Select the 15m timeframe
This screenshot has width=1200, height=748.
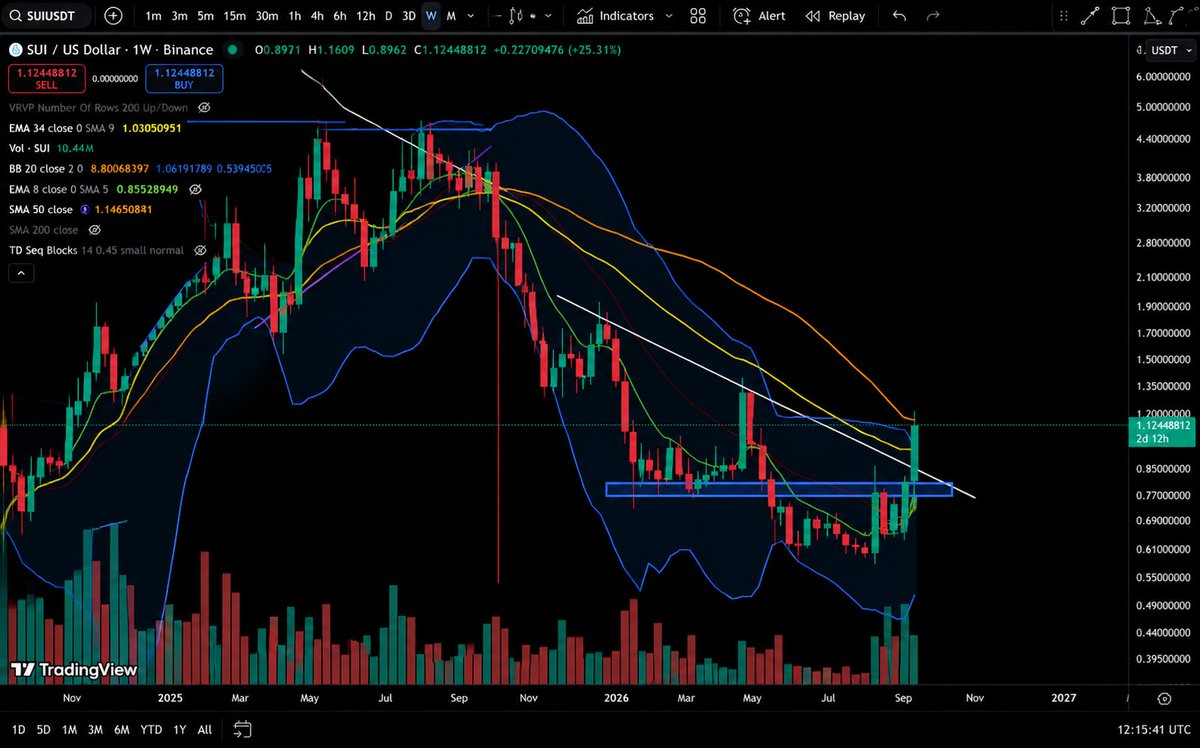pos(235,16)
